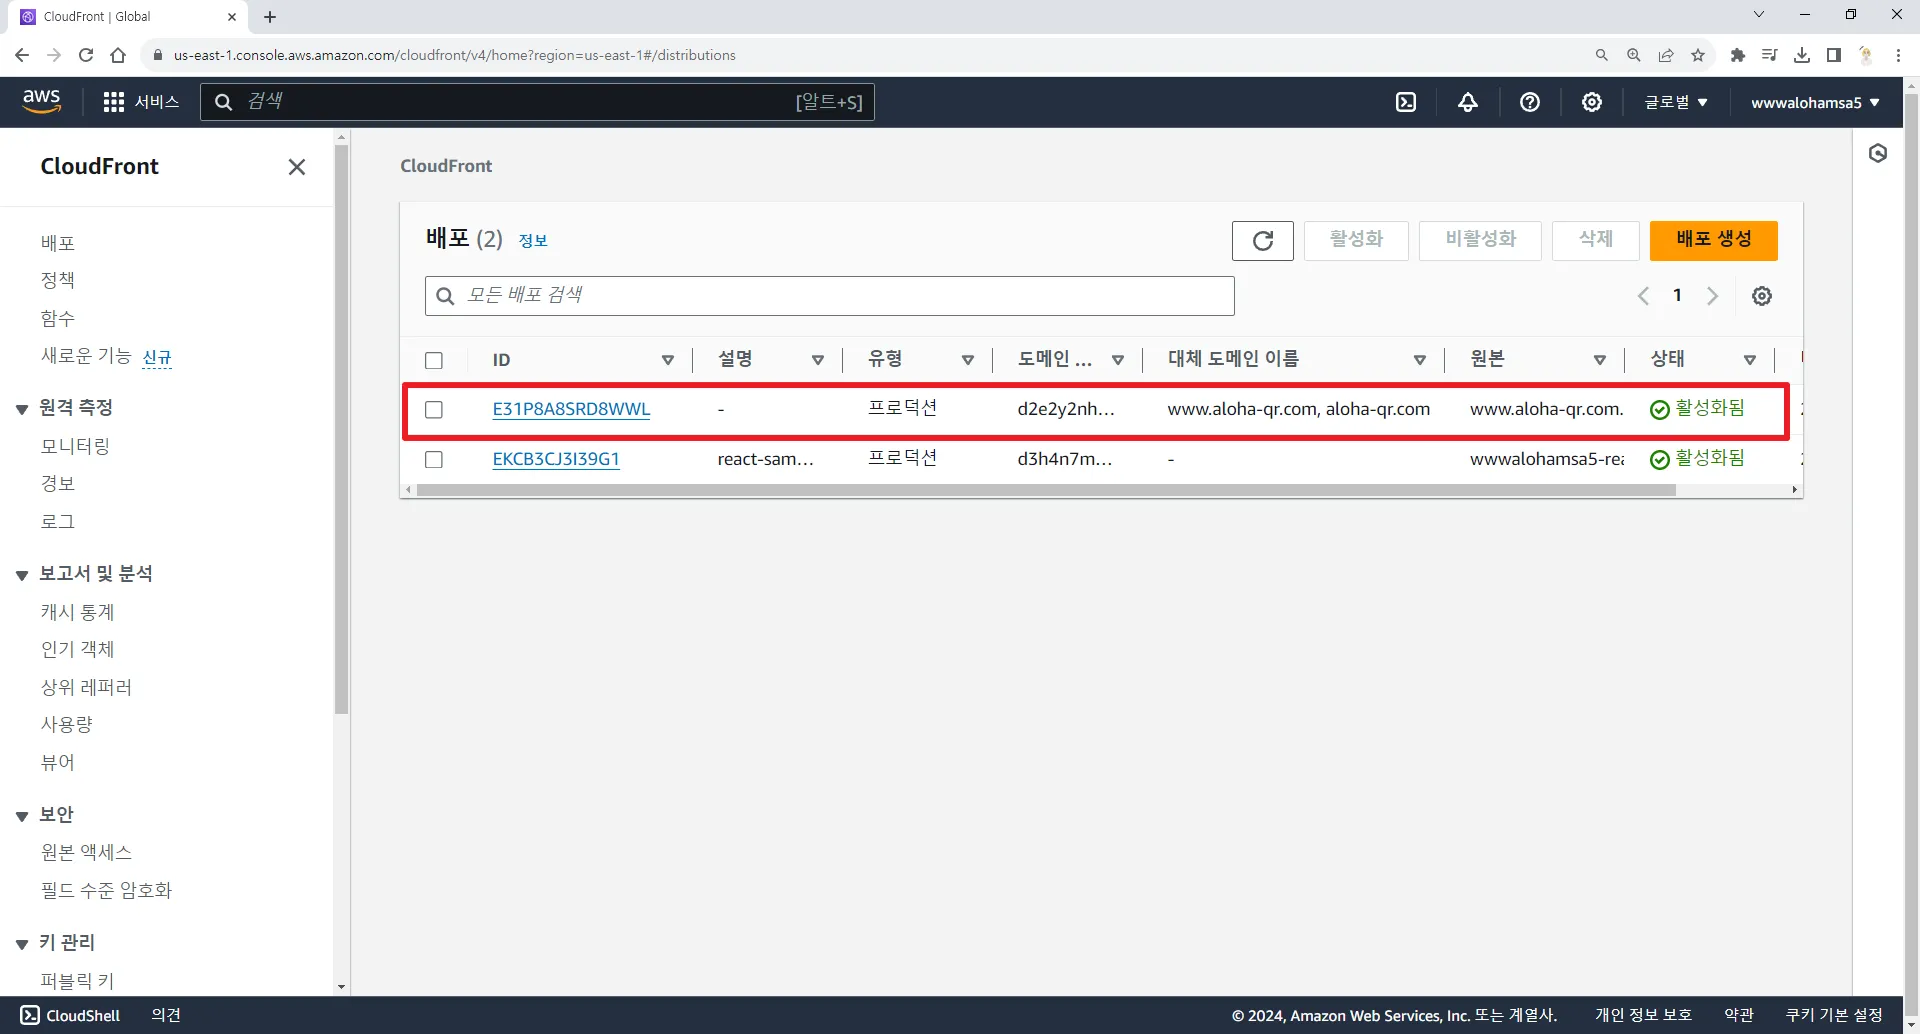Screen dimensions: 1920x1034
Task: Click the browser address bar URL
Action: 455,55
